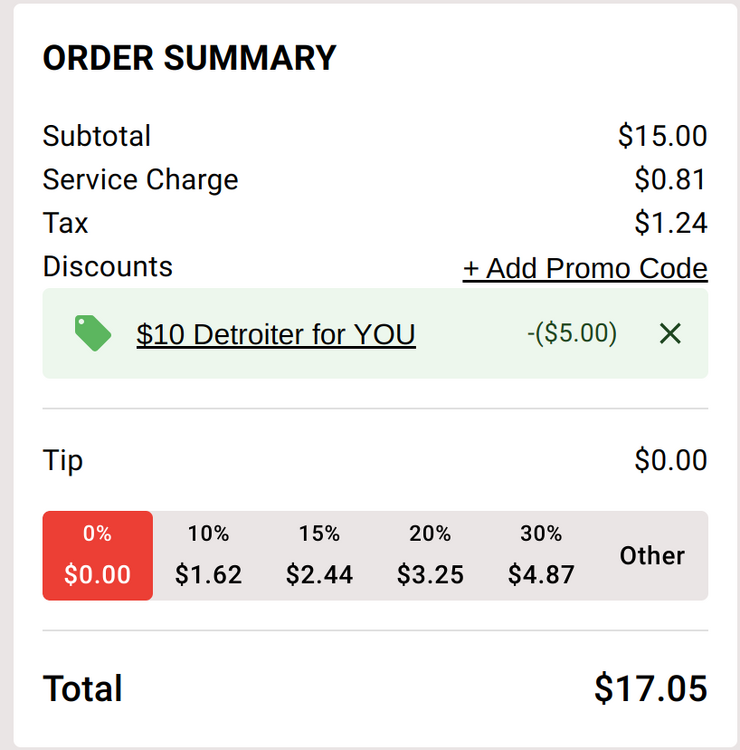740x750 pixels.
Task: Click the Tip row label
Action: (63, 461)
